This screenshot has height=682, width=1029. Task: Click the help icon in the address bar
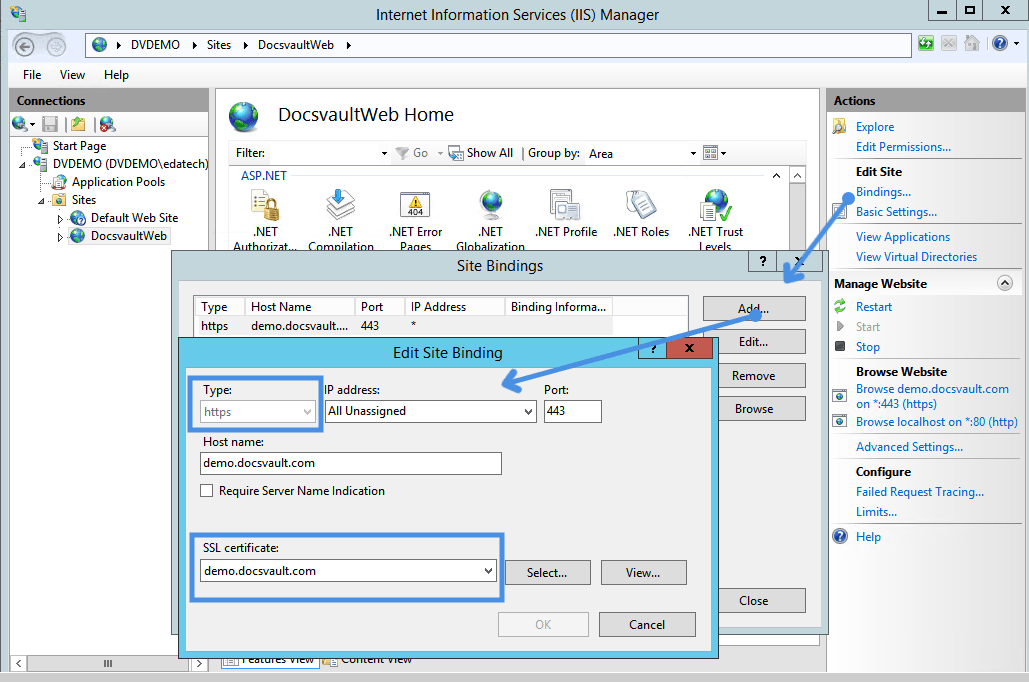tap(998, 44)
